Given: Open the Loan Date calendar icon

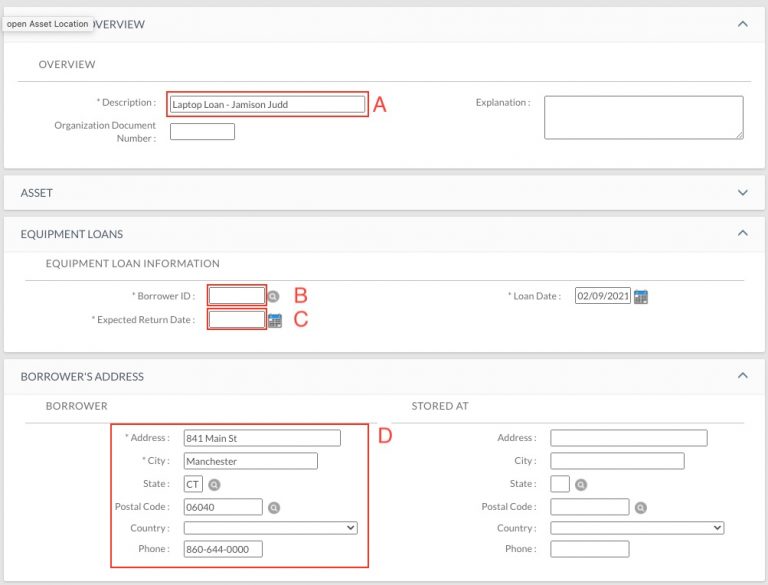Looking at the screenshot, I should 641,297.
